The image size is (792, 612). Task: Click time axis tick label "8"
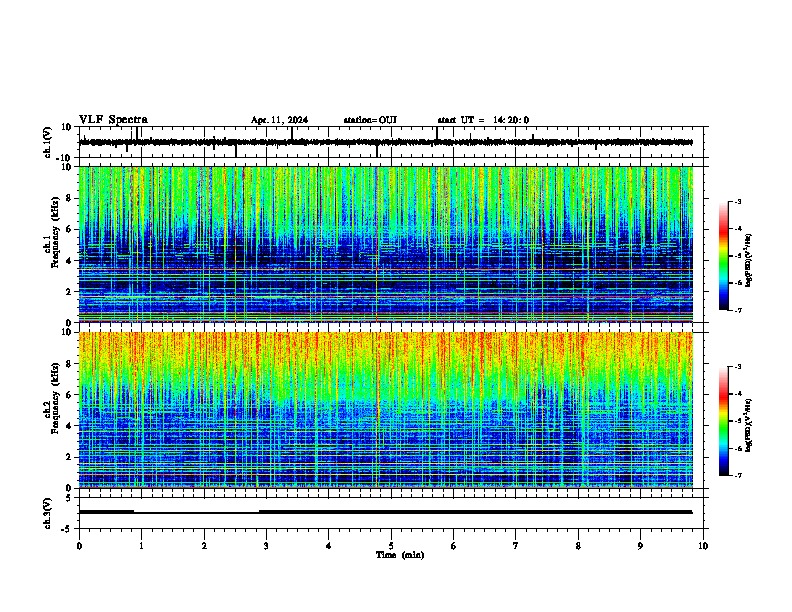(x=578, y=546)
